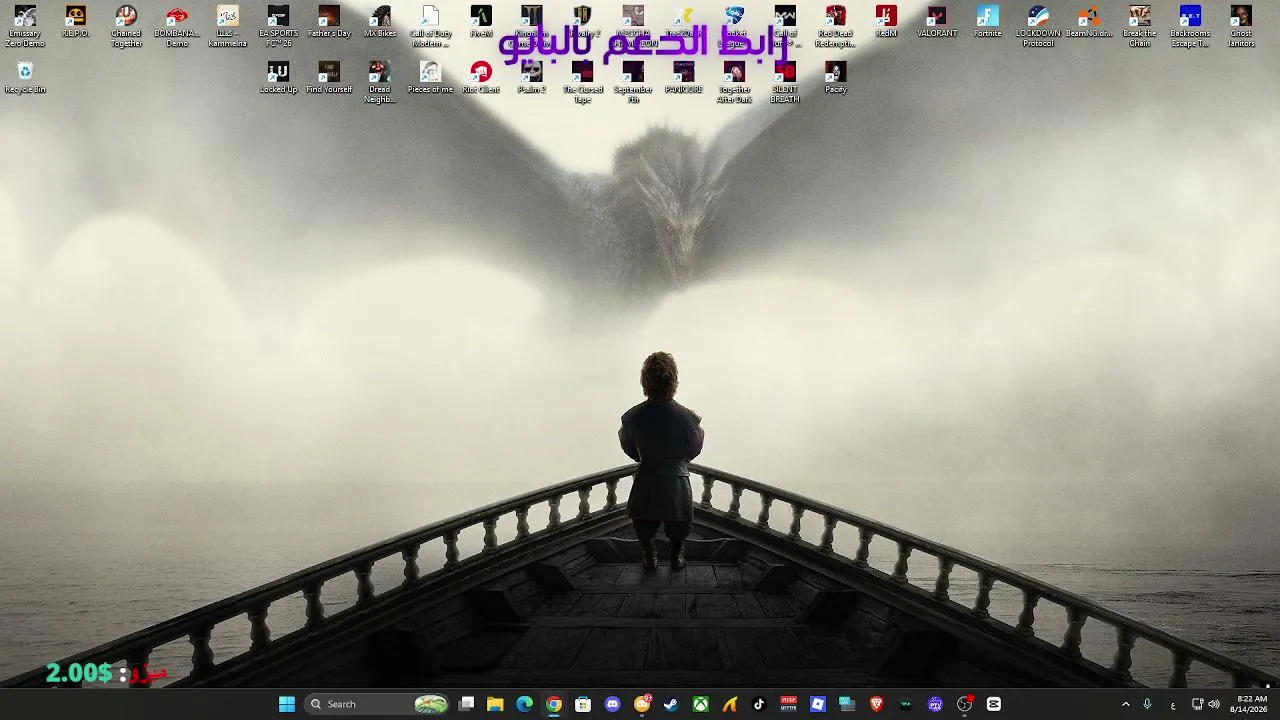
Task: Launch the R.E.P.O. desktop shortcut
Action: (75, 23)
